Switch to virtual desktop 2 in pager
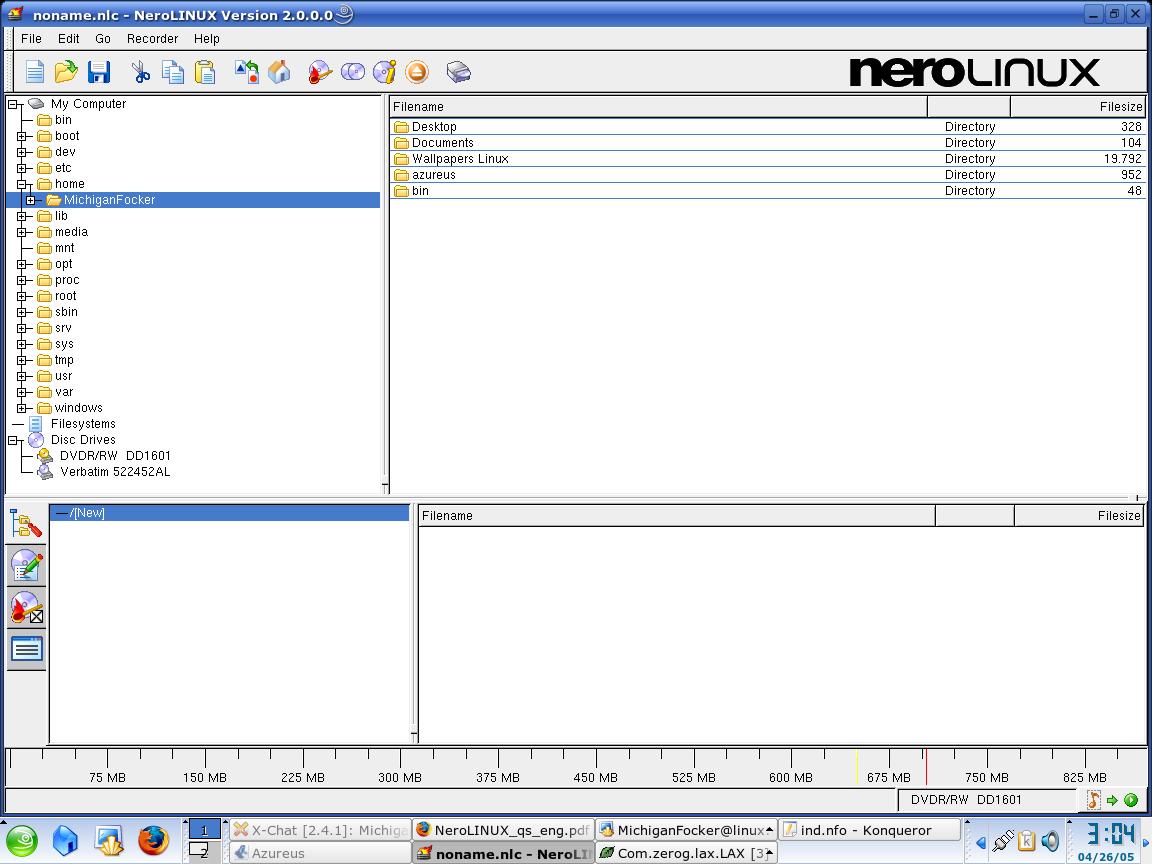The width and height of the screenshot is (1152, 864). point(204,852)
